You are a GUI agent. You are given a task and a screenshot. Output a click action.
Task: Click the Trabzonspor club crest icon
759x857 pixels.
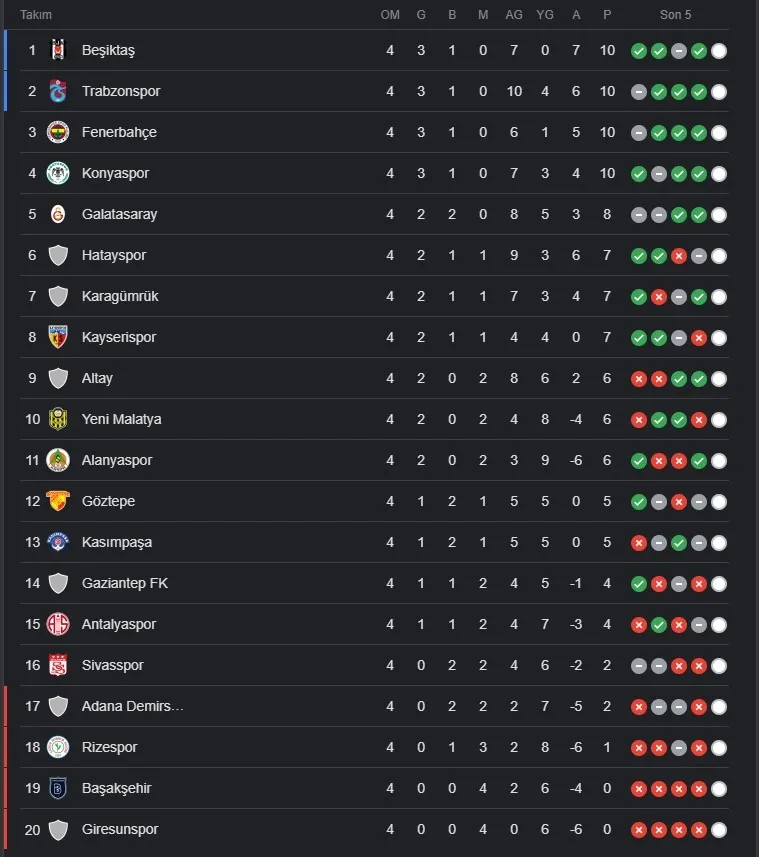coord(57,91)
